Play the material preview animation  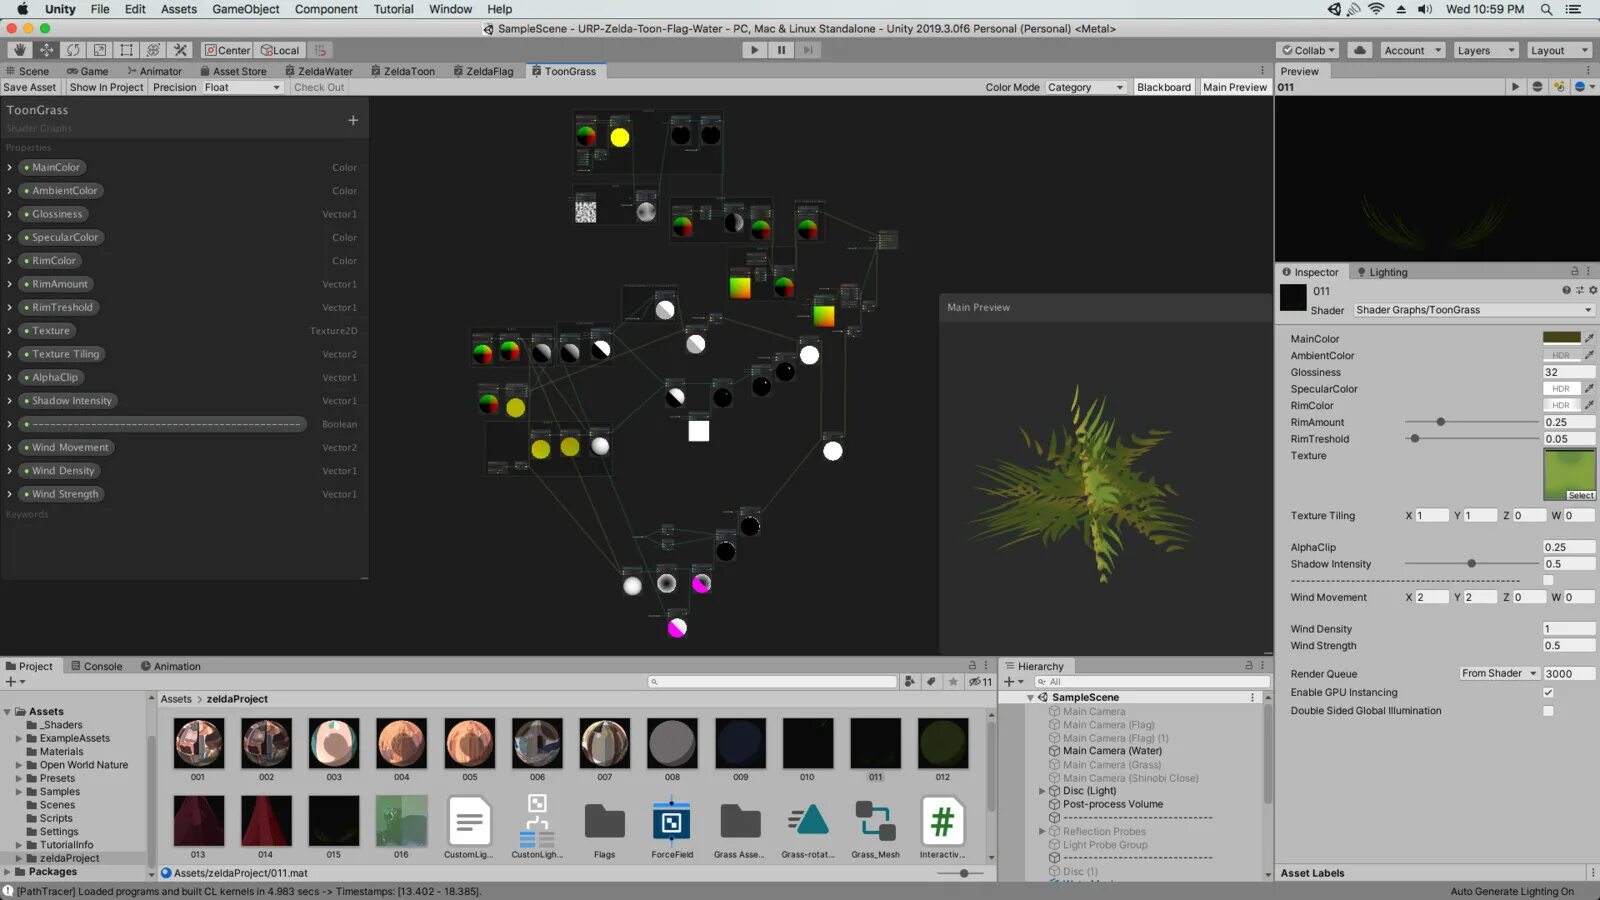tap(1516, 87)
